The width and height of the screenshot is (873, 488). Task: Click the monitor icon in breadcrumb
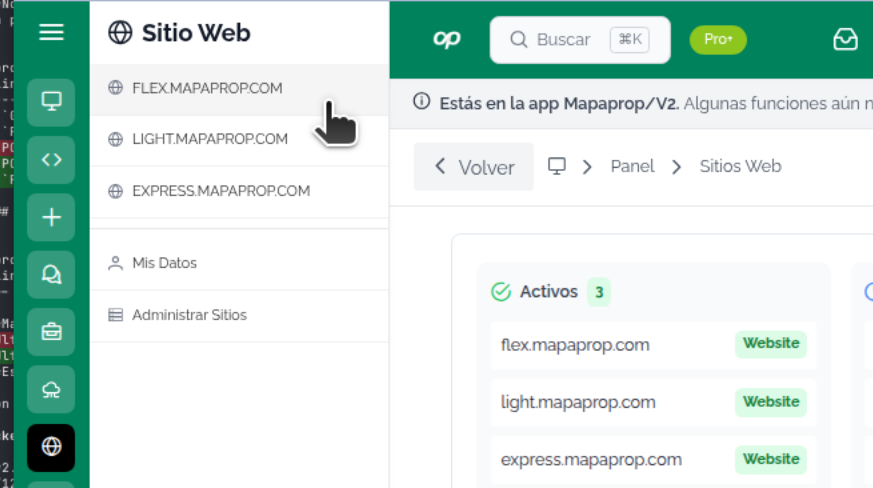557,166
